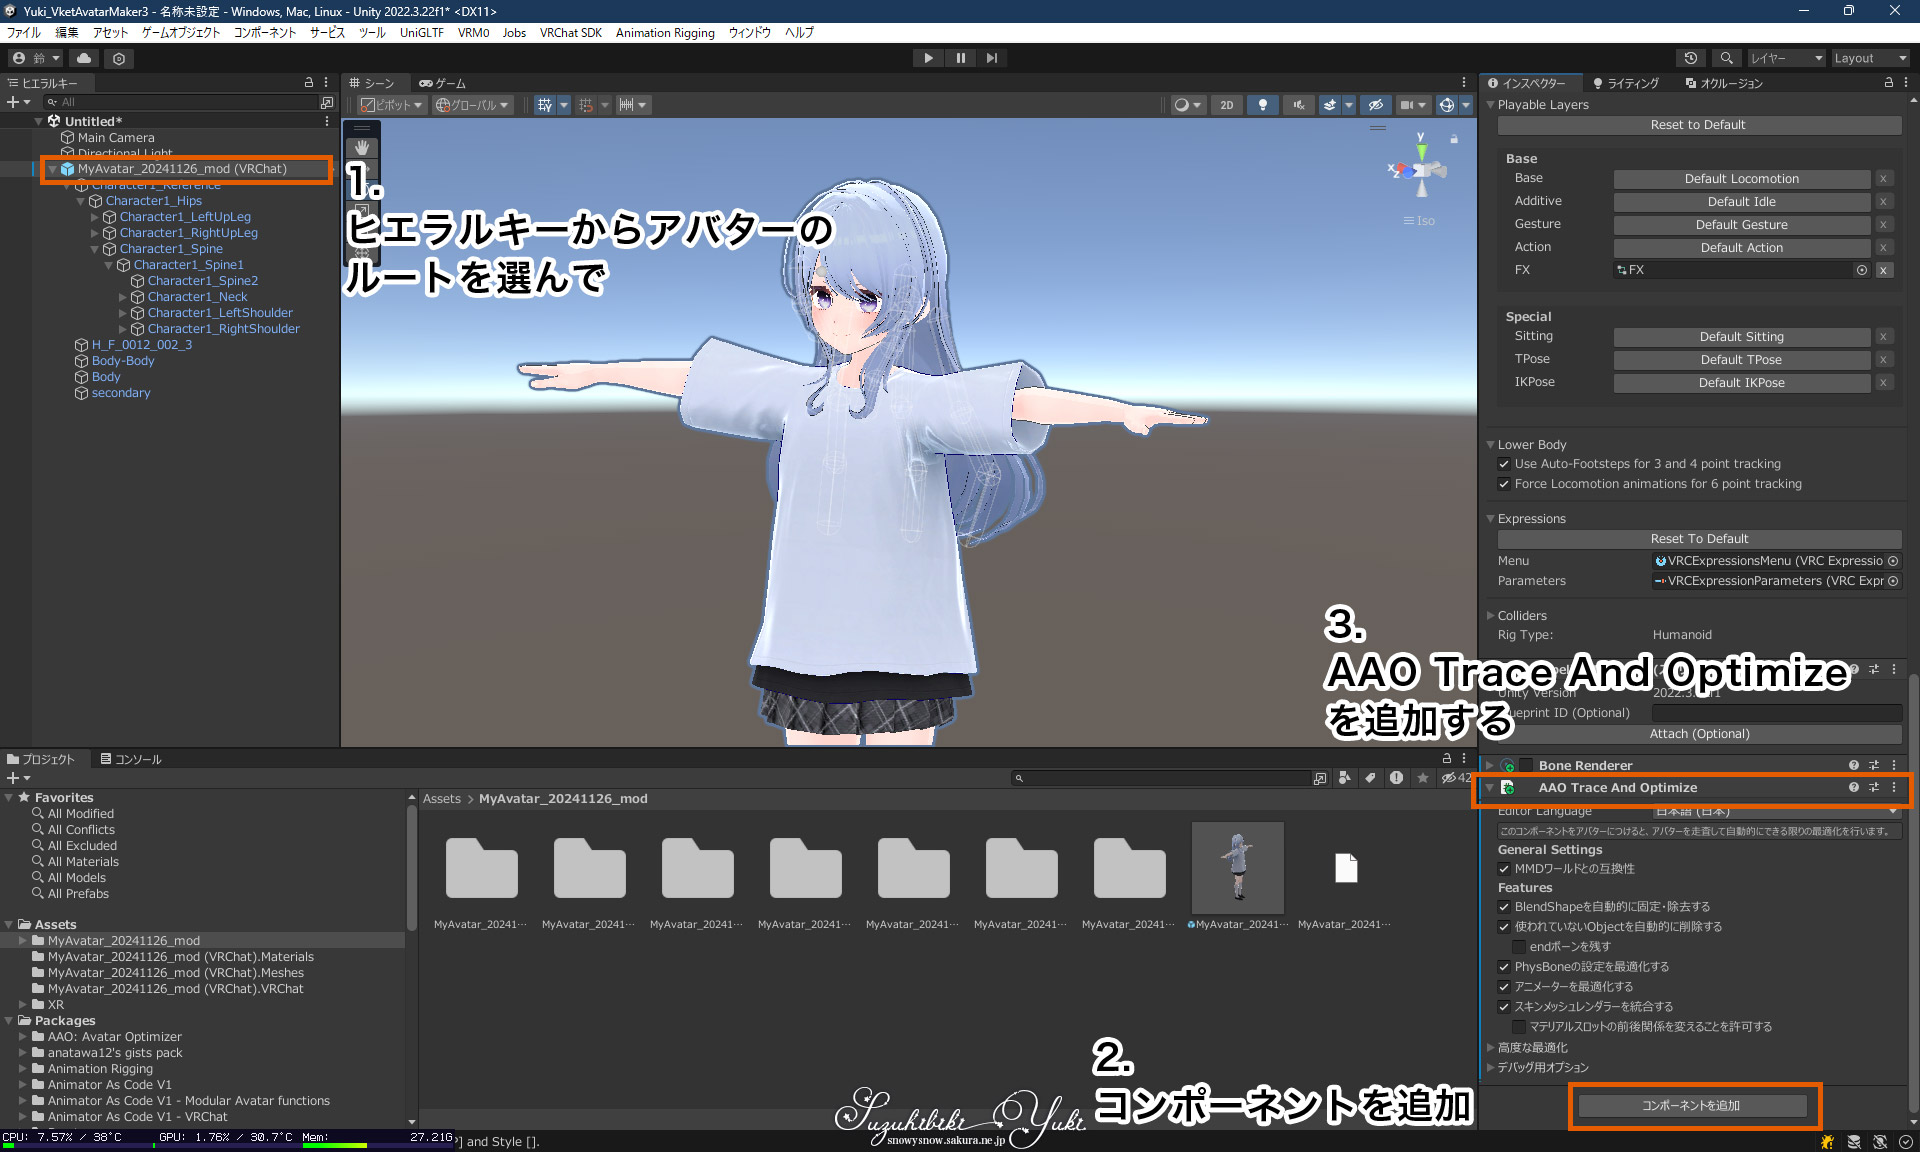Toggle grid snapping icon
This screenshot has width=1920, height=1152.
pos(587,105)
